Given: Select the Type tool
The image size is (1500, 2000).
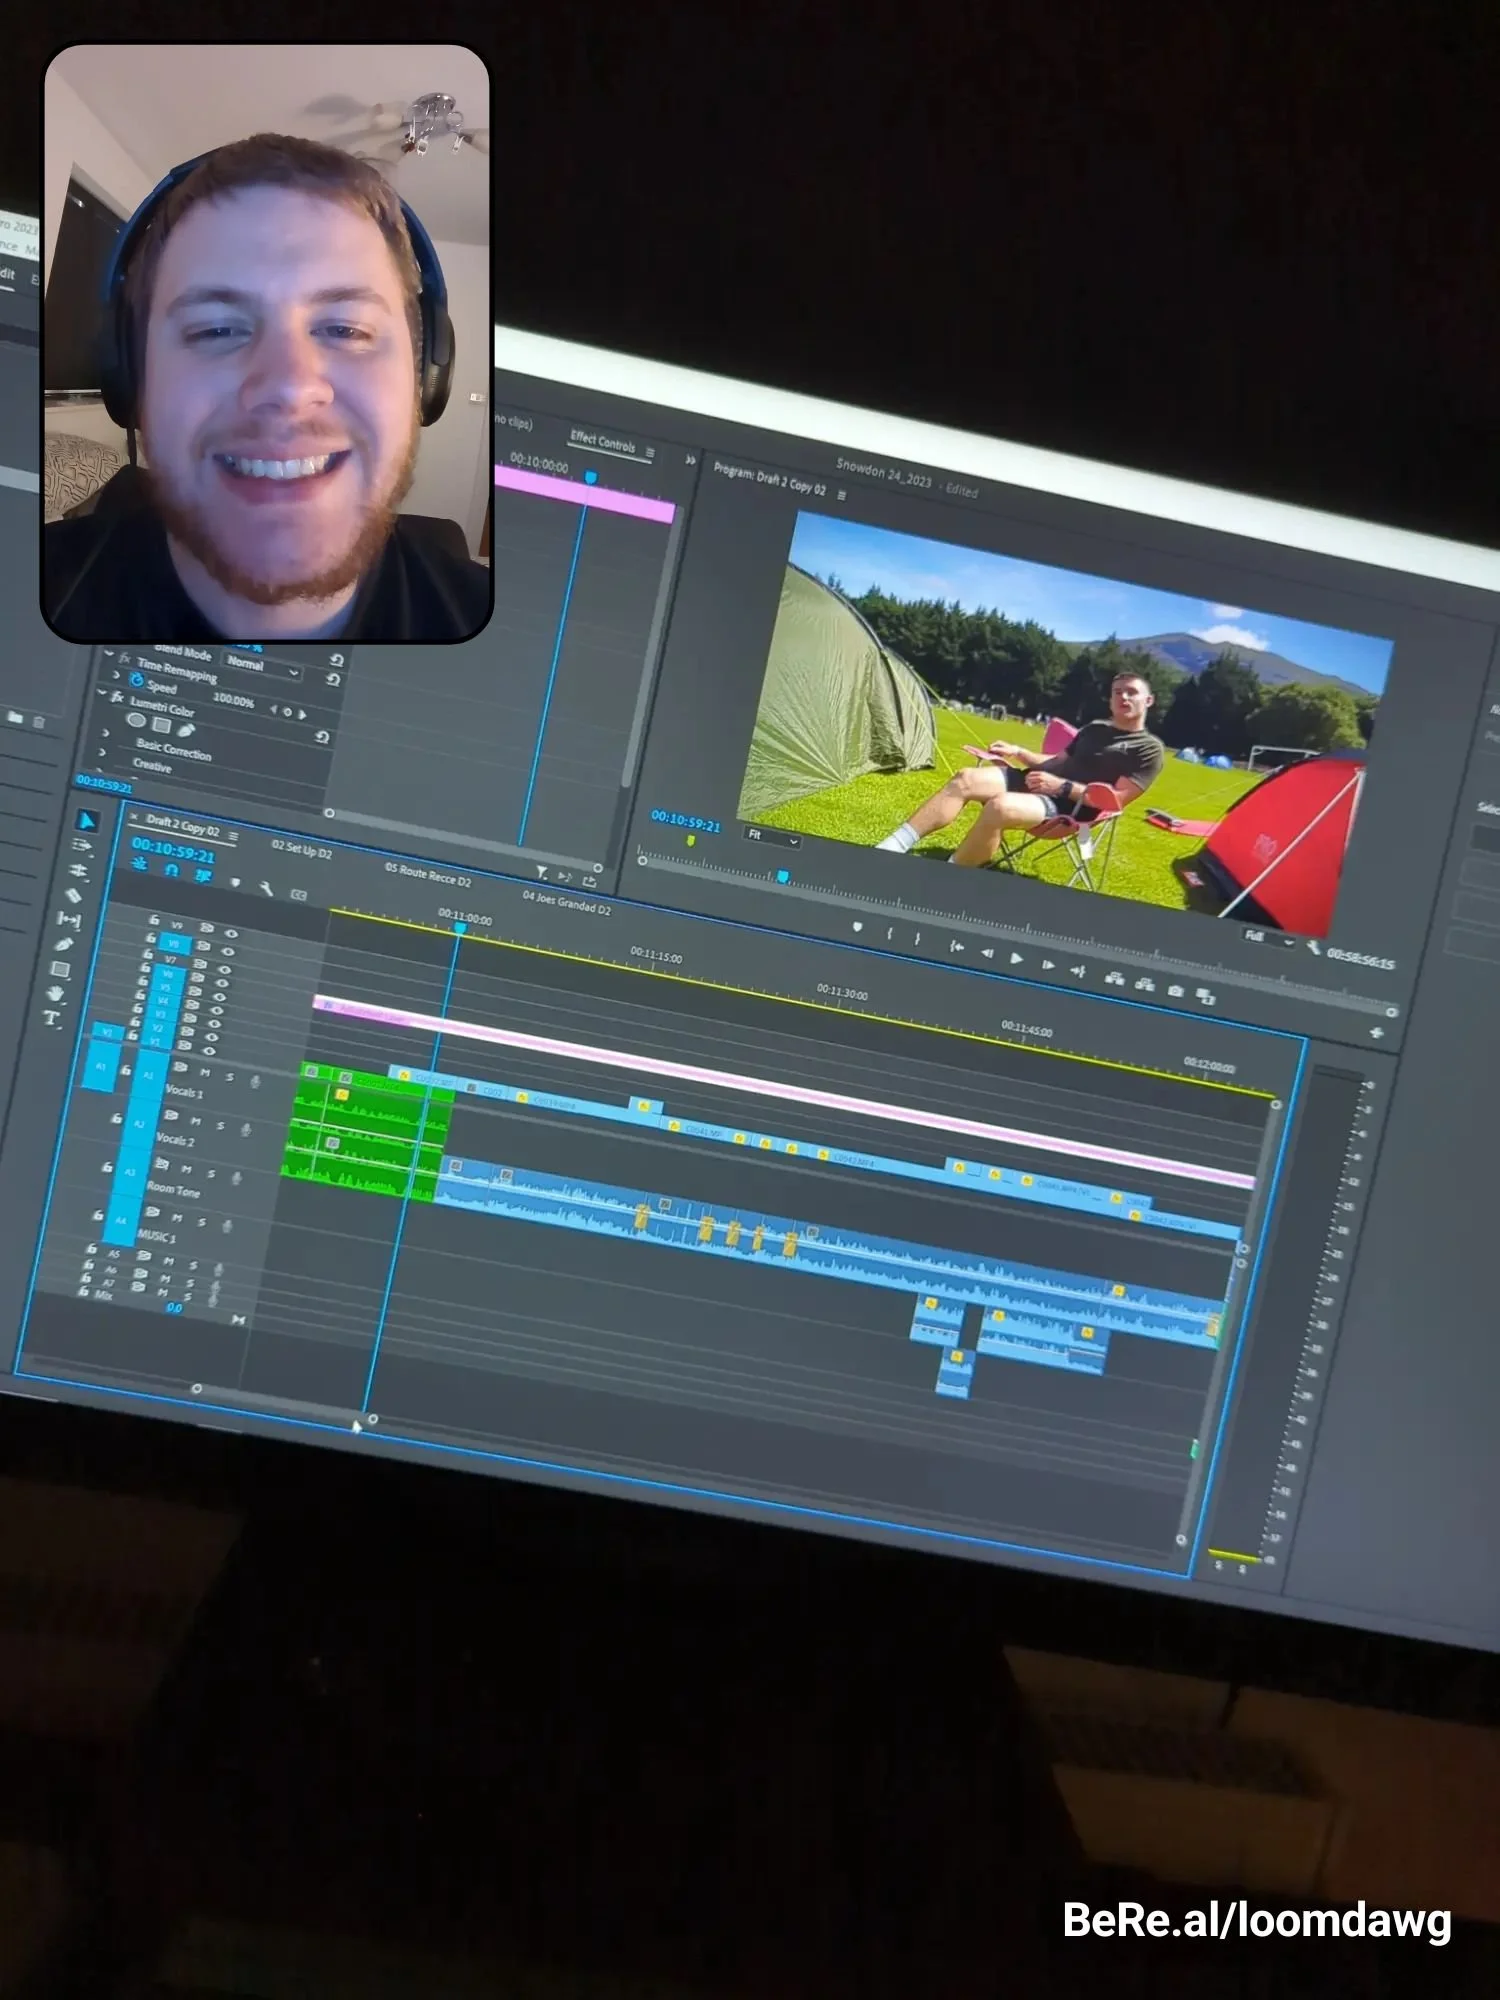Looking at the screenshot, I should [51, 1018].
